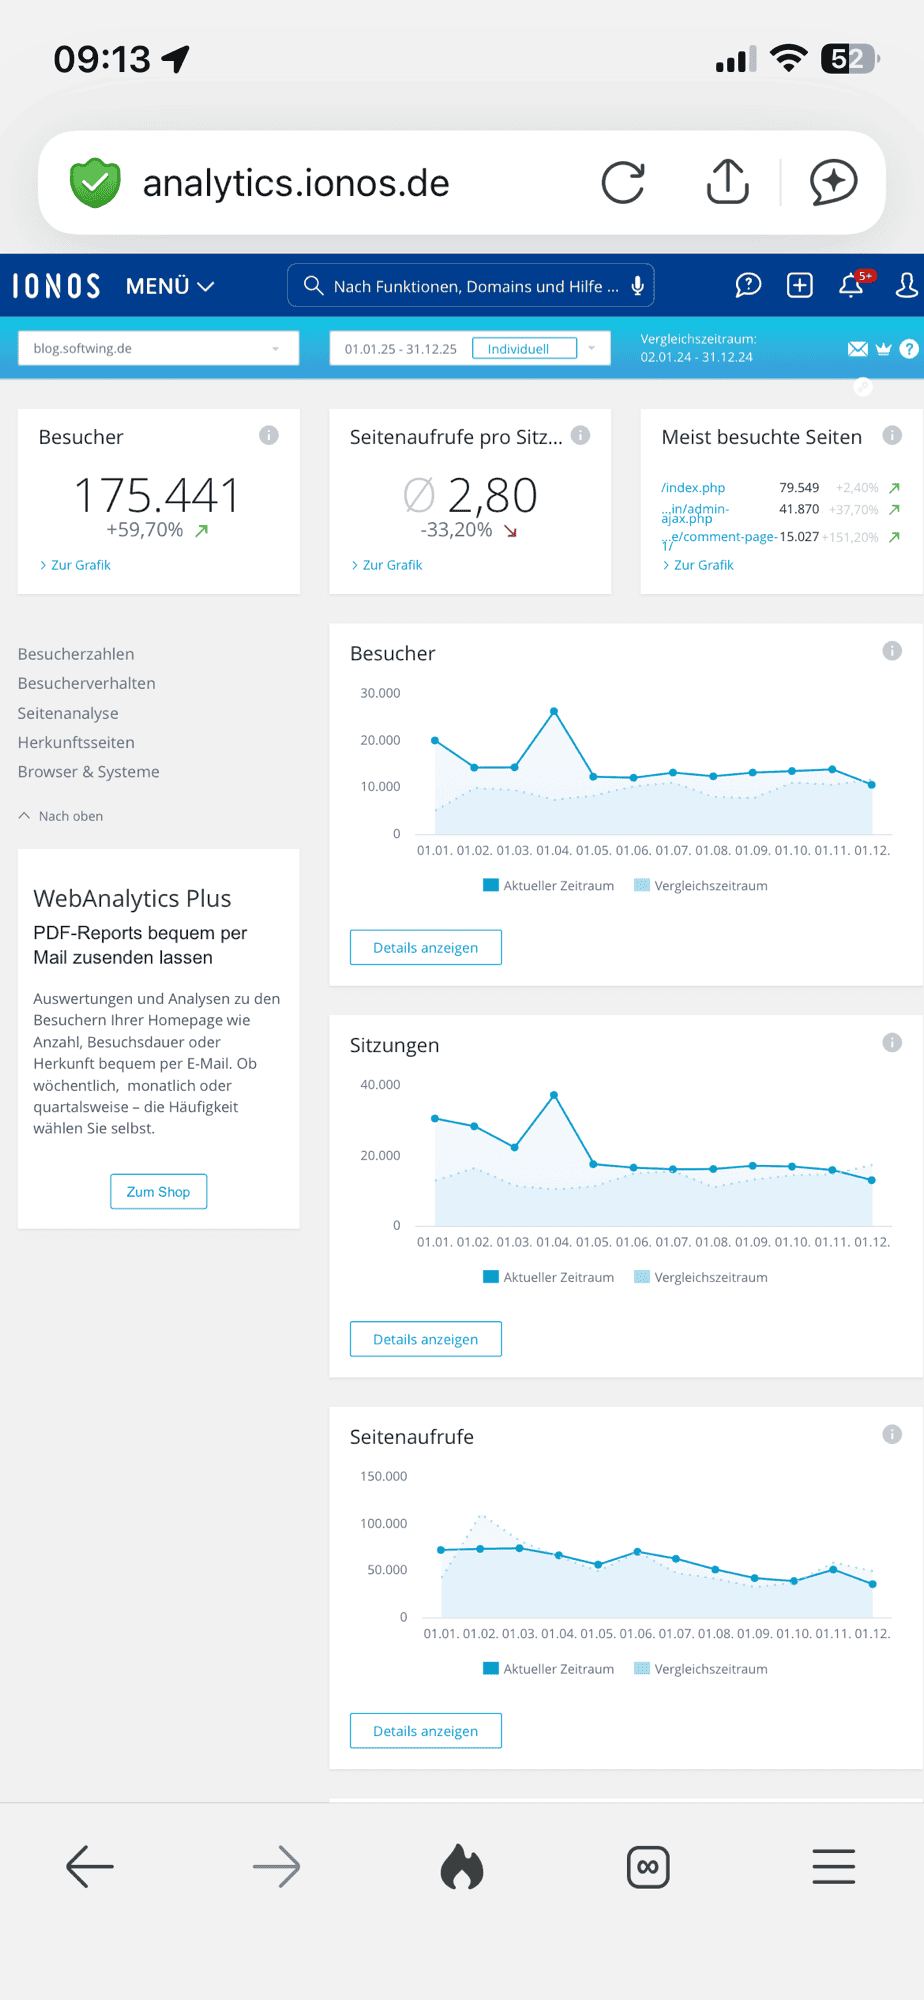Go to Besucherverhalten section

(x=87, y=683)
